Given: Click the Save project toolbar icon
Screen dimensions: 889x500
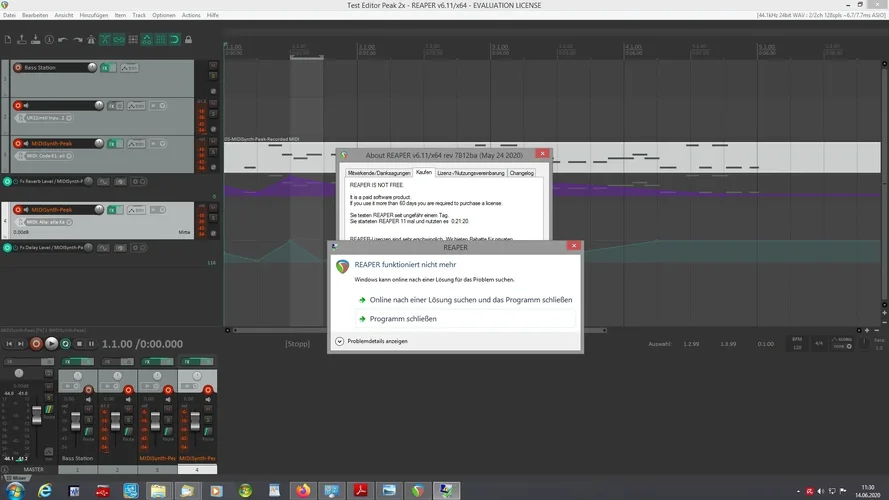Looking at the screenshot, I should pyautogui.click(x=35, y=40).
